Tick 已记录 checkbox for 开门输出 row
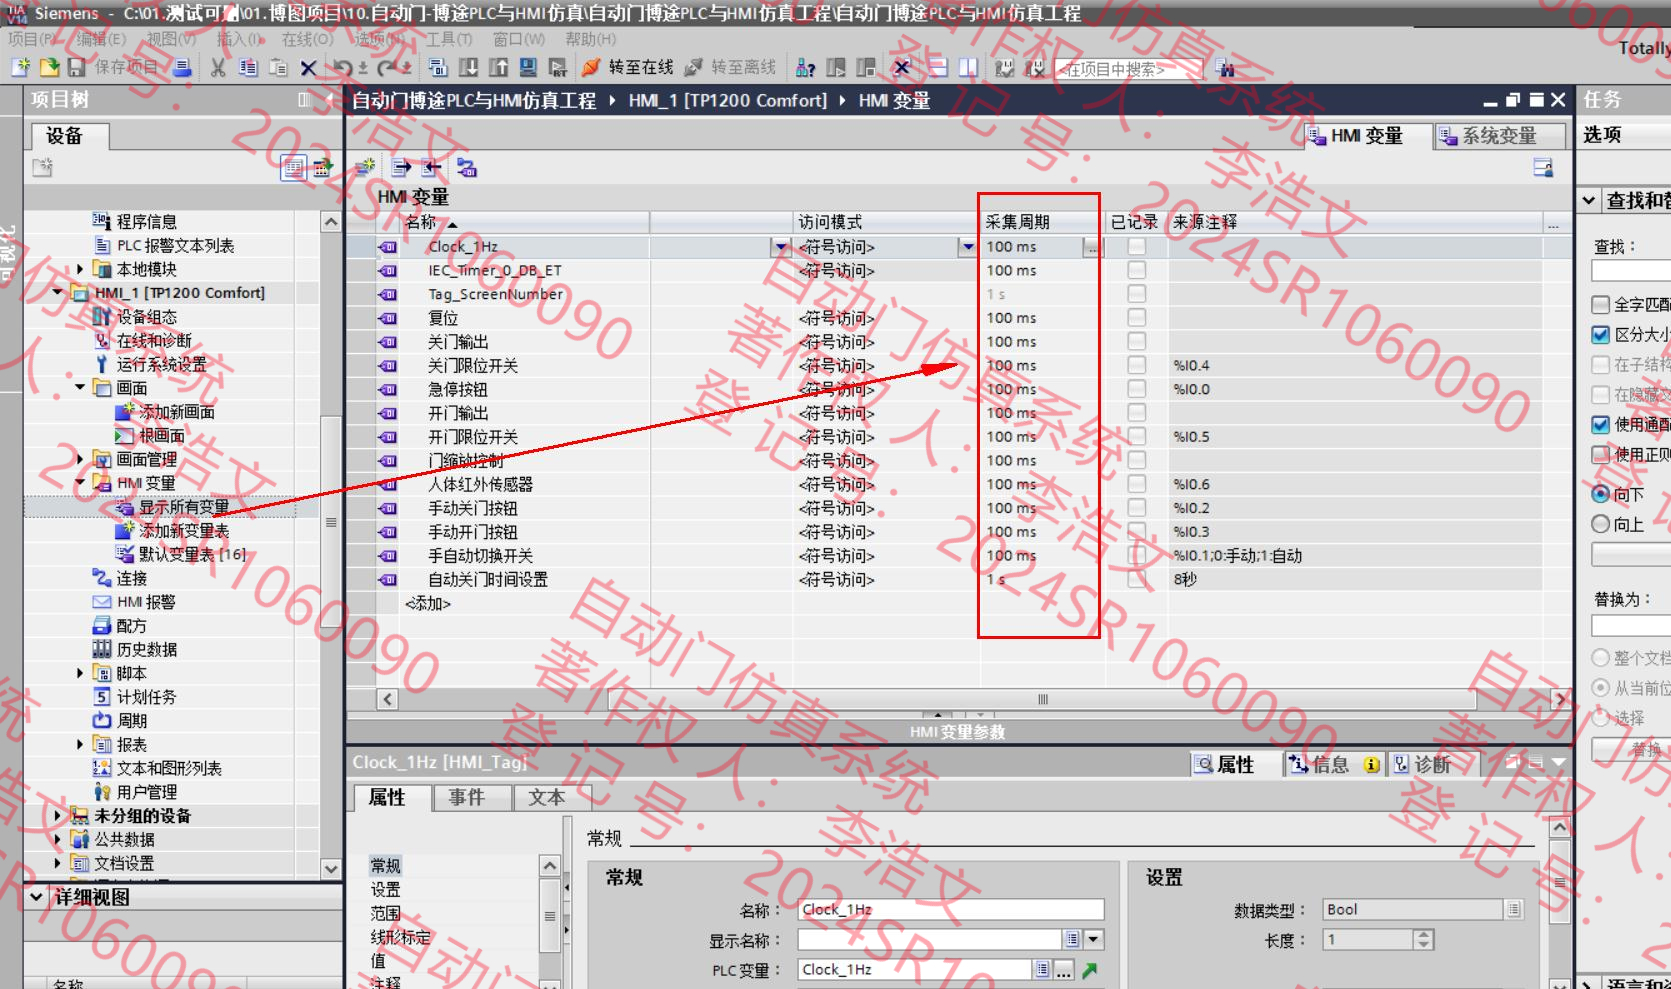The image size is (1671, 989). coord(1137,412)
